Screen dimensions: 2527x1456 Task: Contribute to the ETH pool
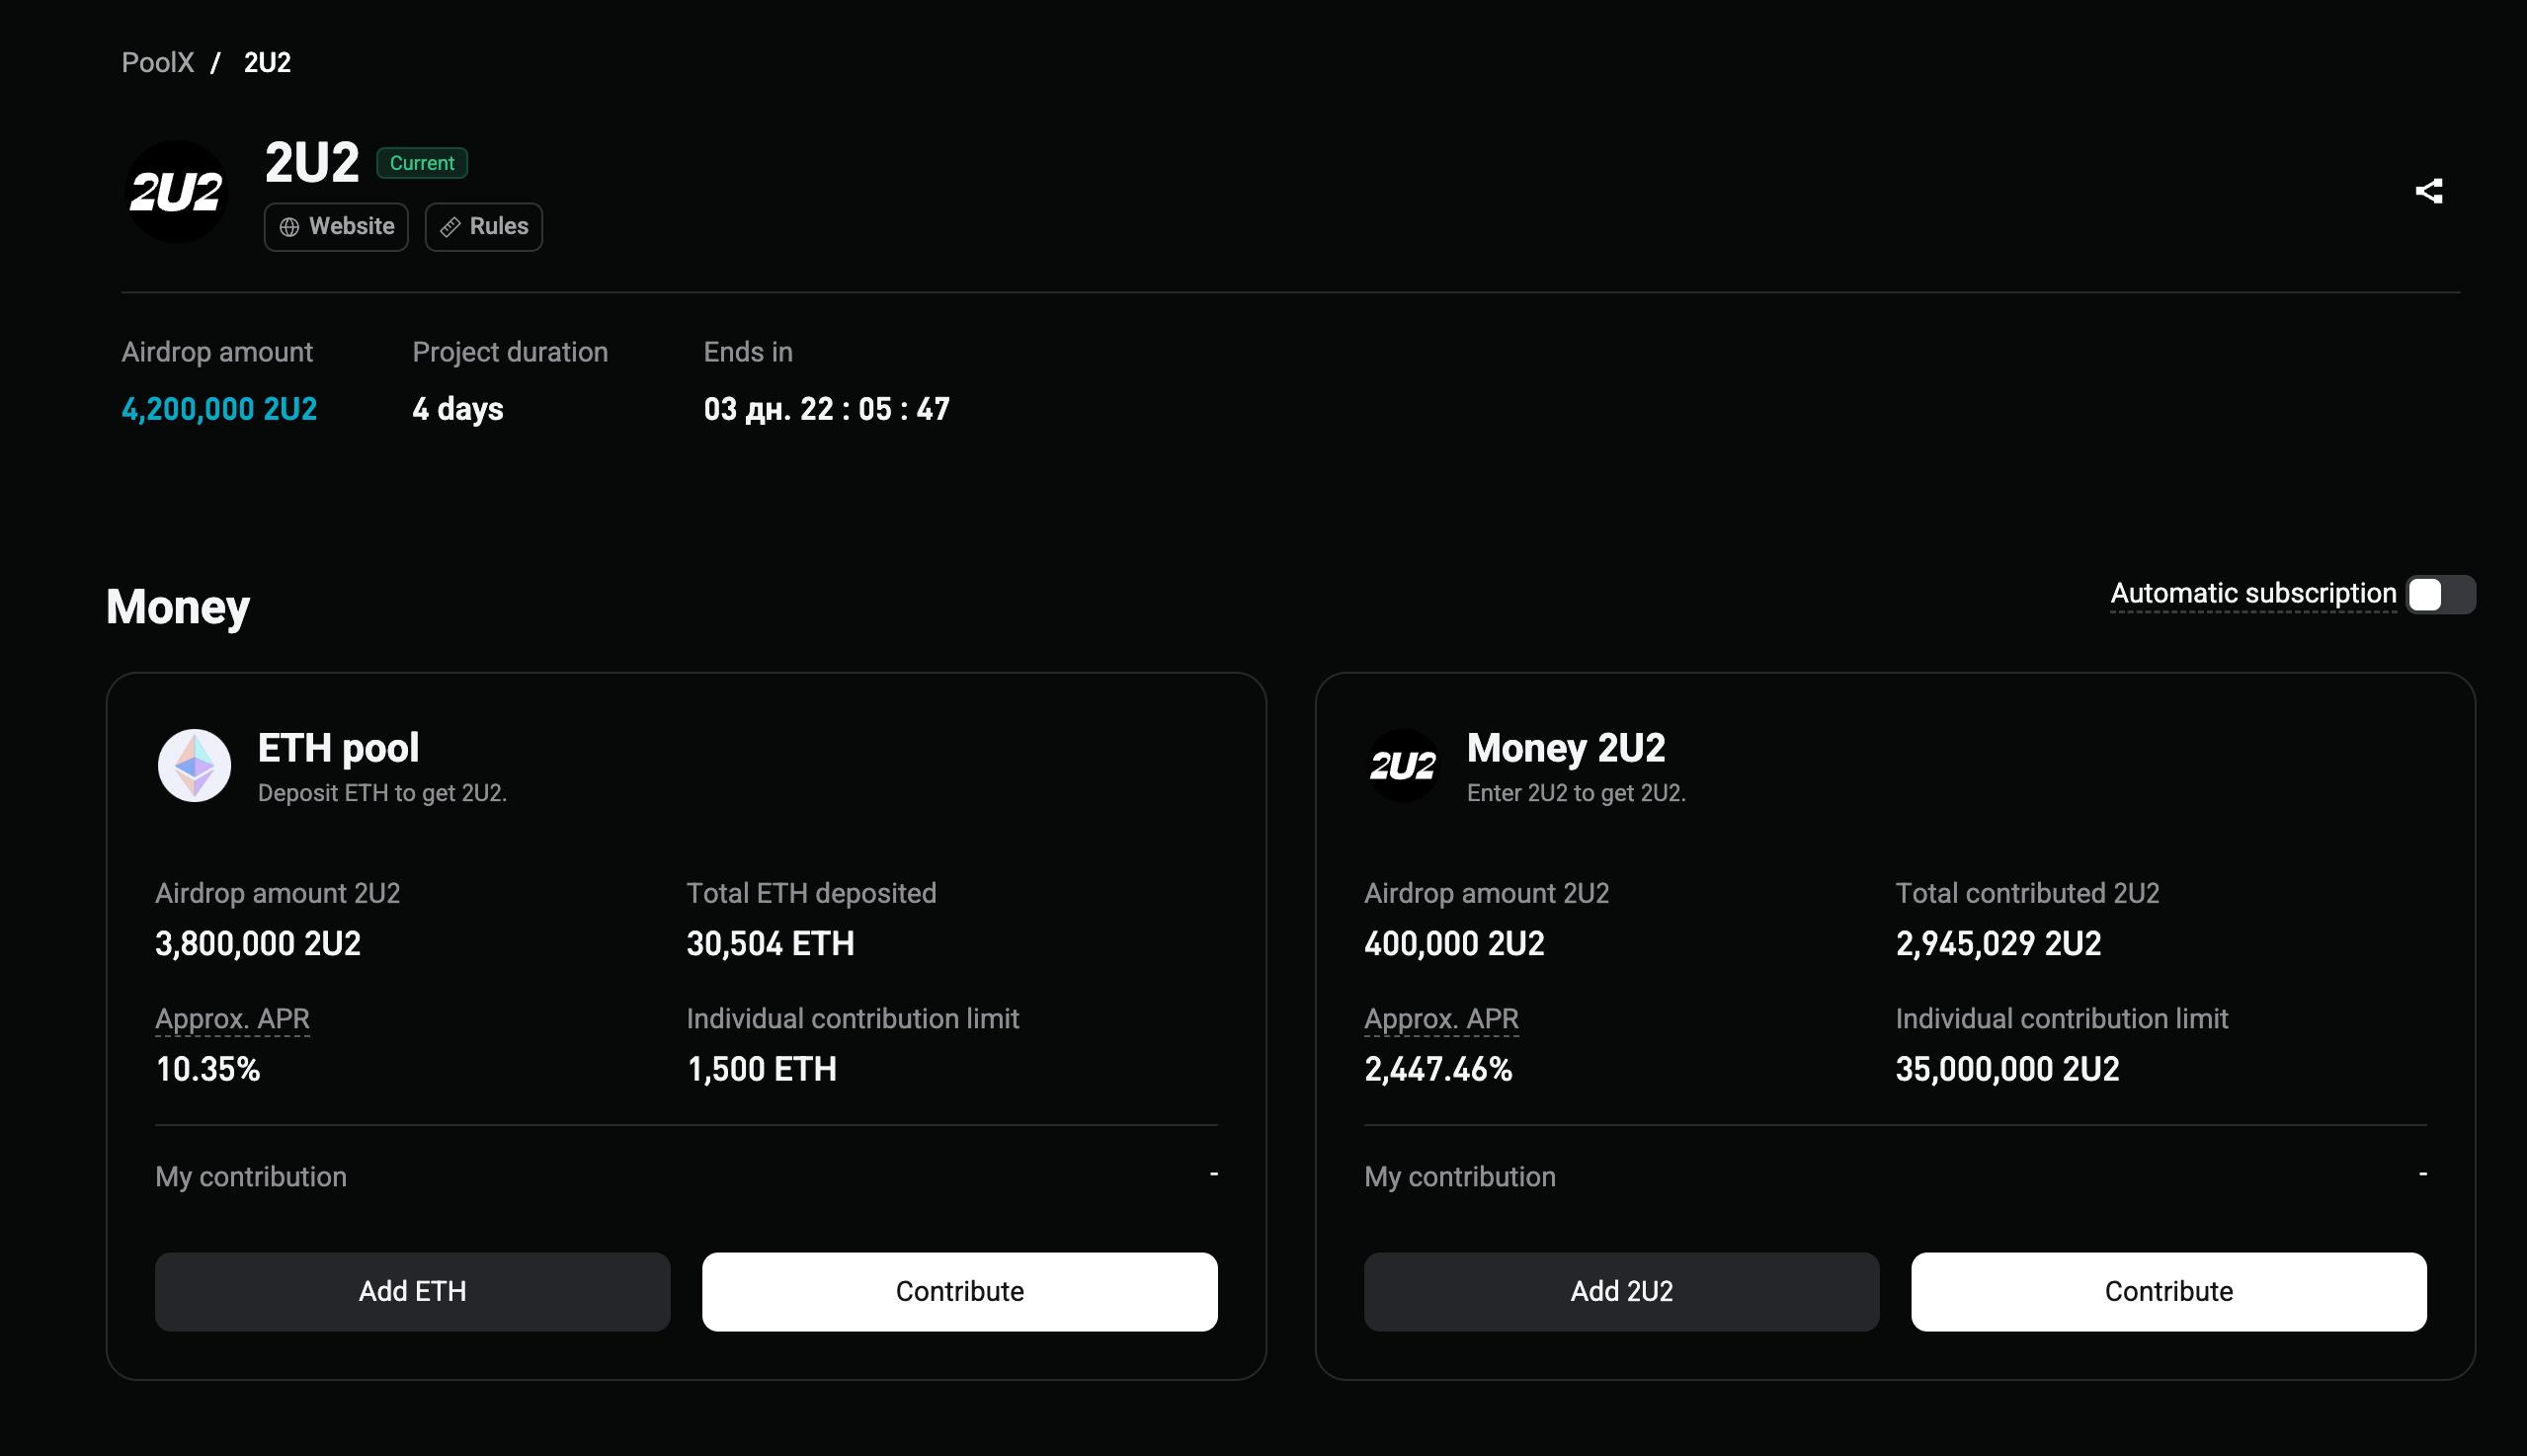pos(960,1292)
